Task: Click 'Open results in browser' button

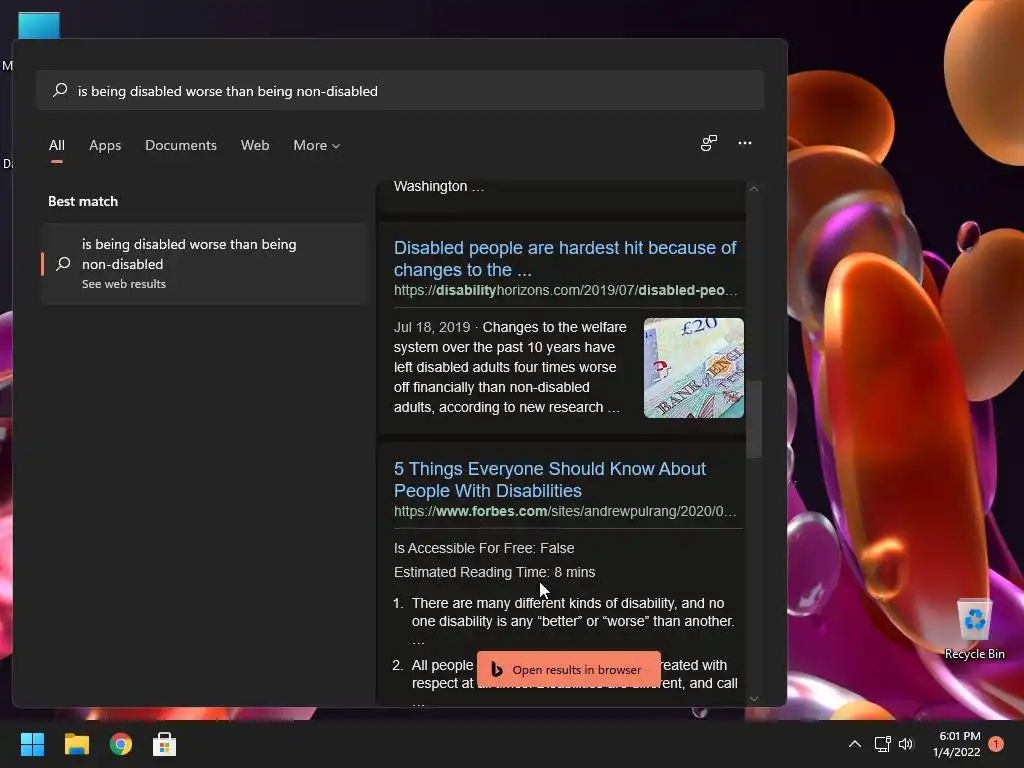Action: pos(569,669)
